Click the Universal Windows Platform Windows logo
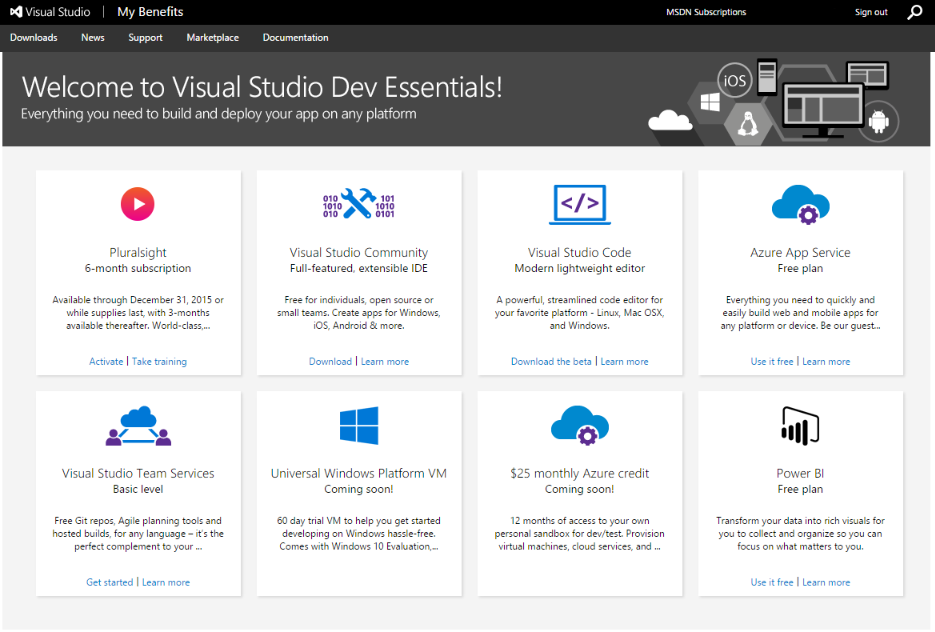Image resolution: width=935 pixels, height=632 pixels. pyautogui.click(x=359, y=426)
